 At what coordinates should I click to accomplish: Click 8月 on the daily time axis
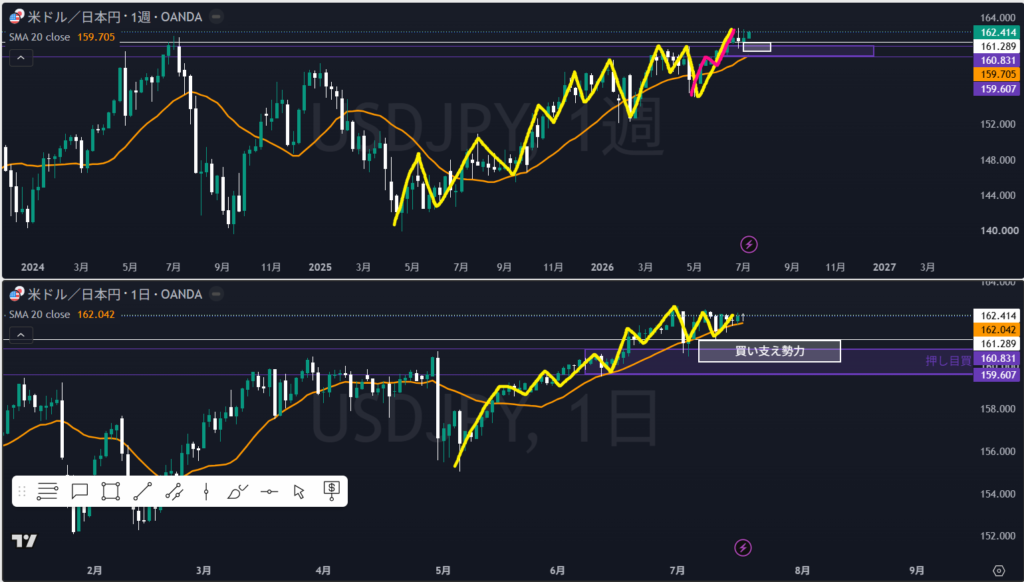pos(802,570)
